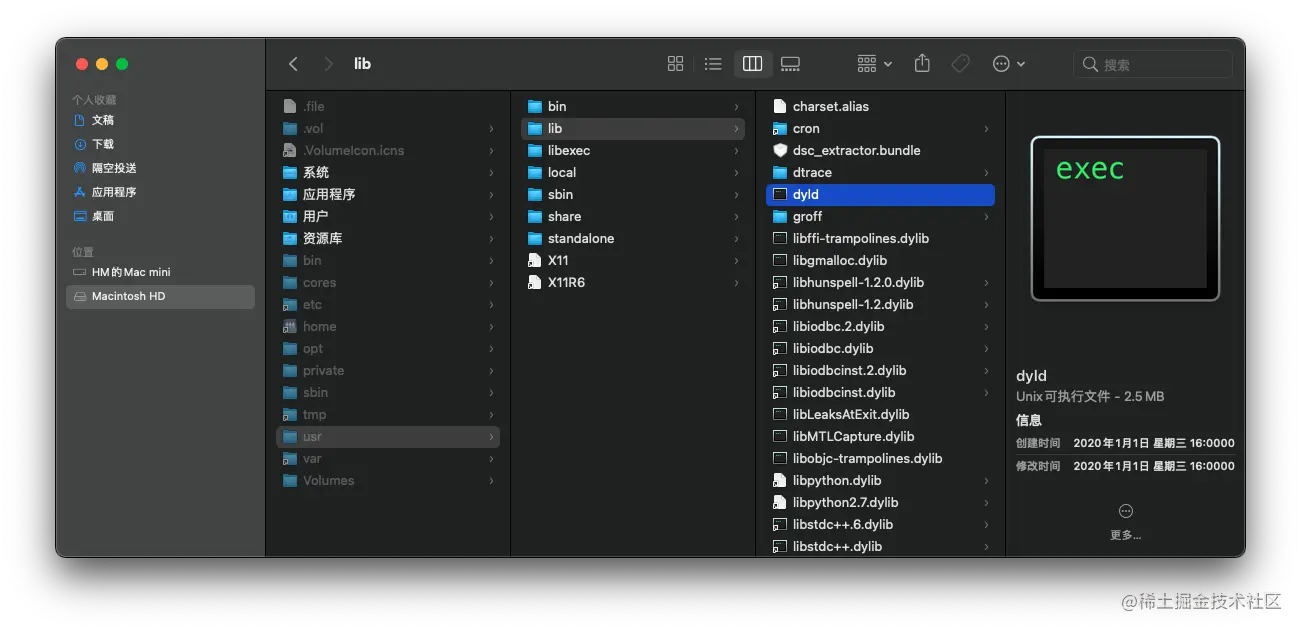The image size is (1301, 631).
Task: Click the libpython.dylib icon
Action: tap(780, 480)
